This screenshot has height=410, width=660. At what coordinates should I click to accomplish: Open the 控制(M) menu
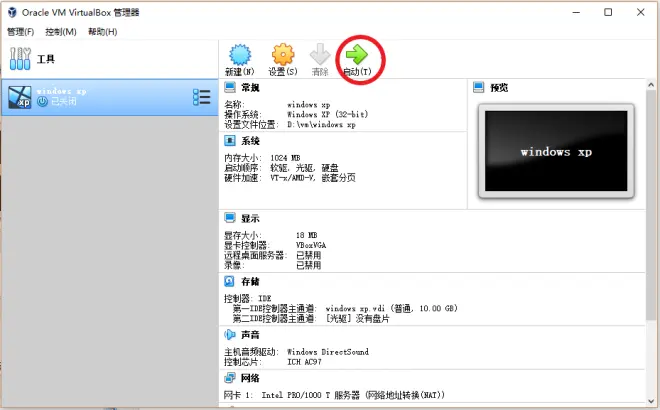tap(61, 32)
